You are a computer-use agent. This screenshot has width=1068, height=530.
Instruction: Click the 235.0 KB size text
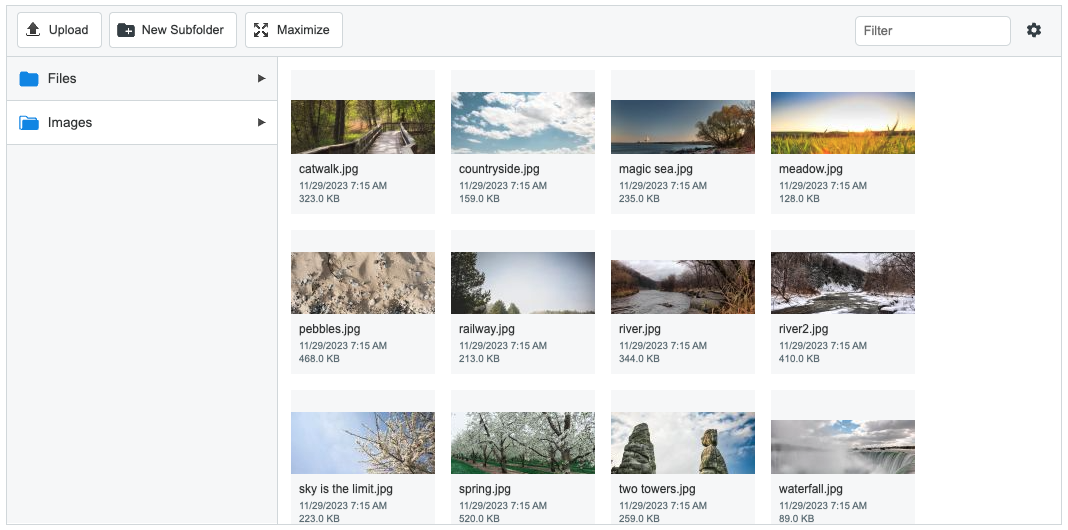point(640,199)
